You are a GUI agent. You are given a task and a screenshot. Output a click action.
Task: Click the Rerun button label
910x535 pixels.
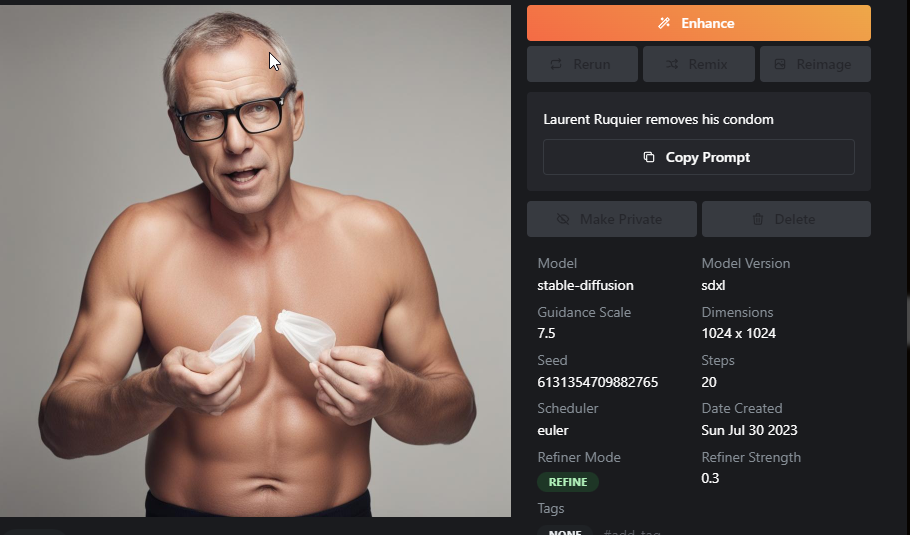click(x=591, y=64)
